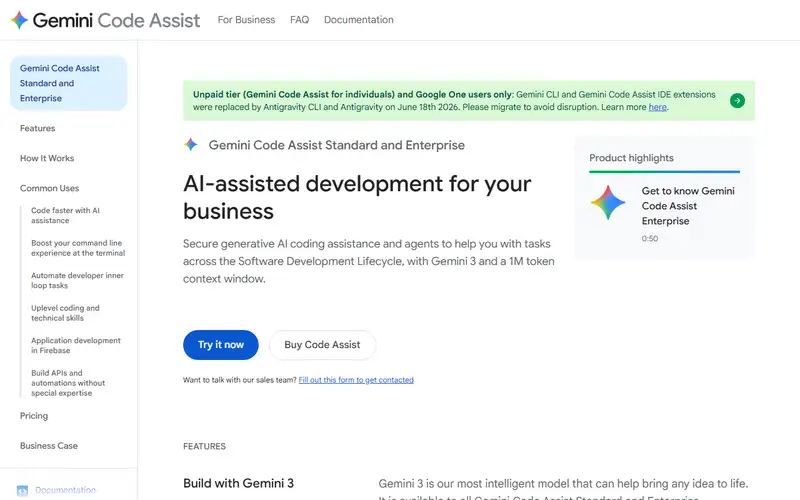Follow Fill out this form to get contacted
Image resolution: width=800 pixels, height=500 pixels.
(x=356, y=380)
